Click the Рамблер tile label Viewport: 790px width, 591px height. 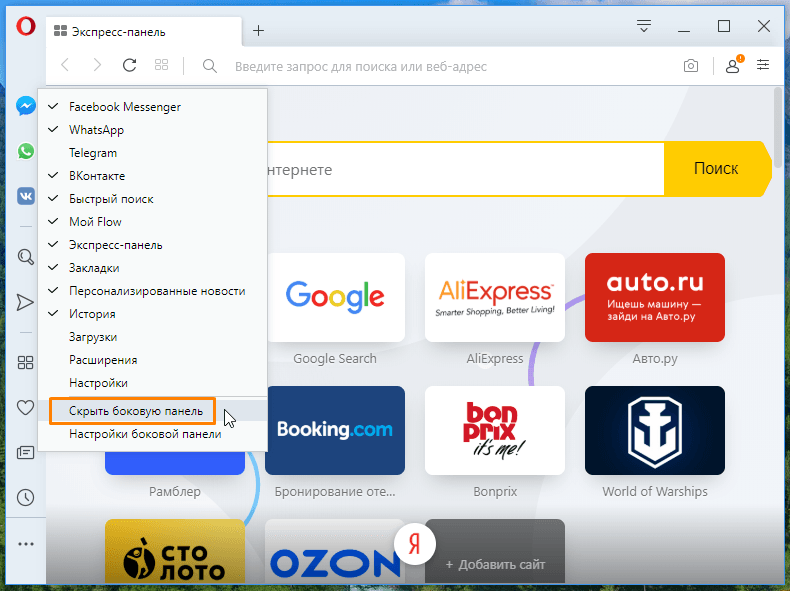click(175, 491)
